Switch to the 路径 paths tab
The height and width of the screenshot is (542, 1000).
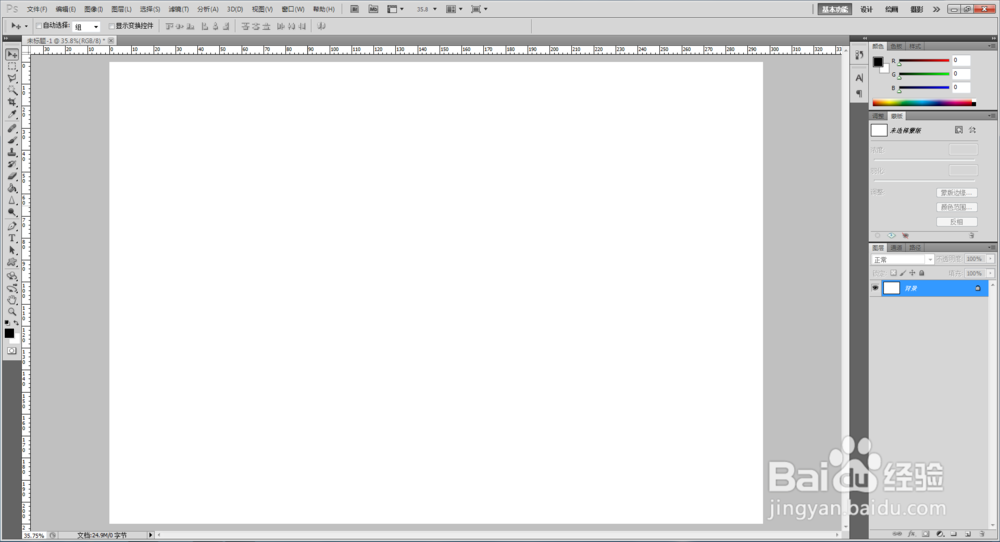pyautogui.click(x=915, y=247)
